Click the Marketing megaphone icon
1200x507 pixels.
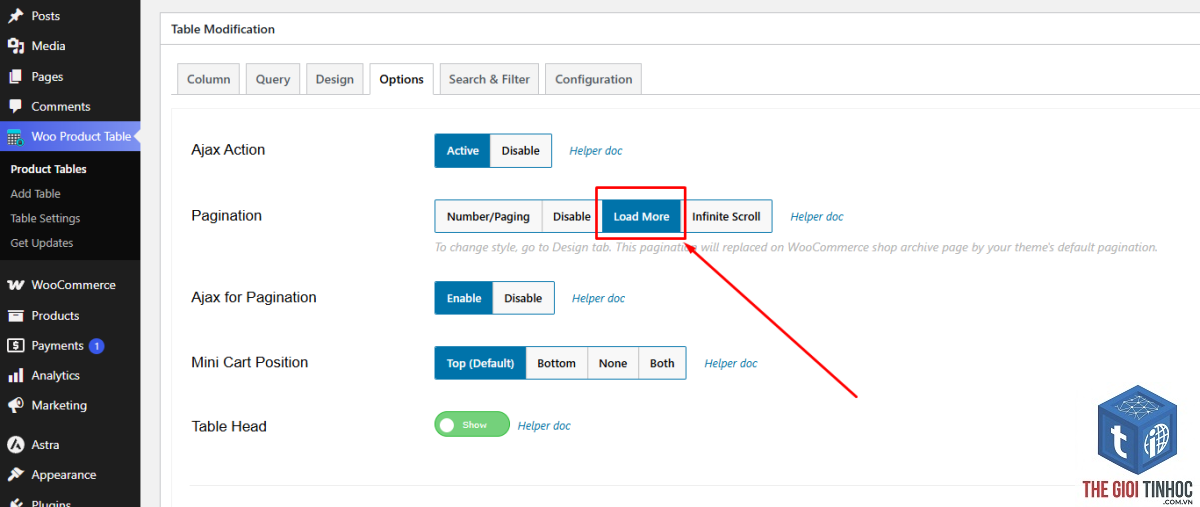click(x=16, y=405)
